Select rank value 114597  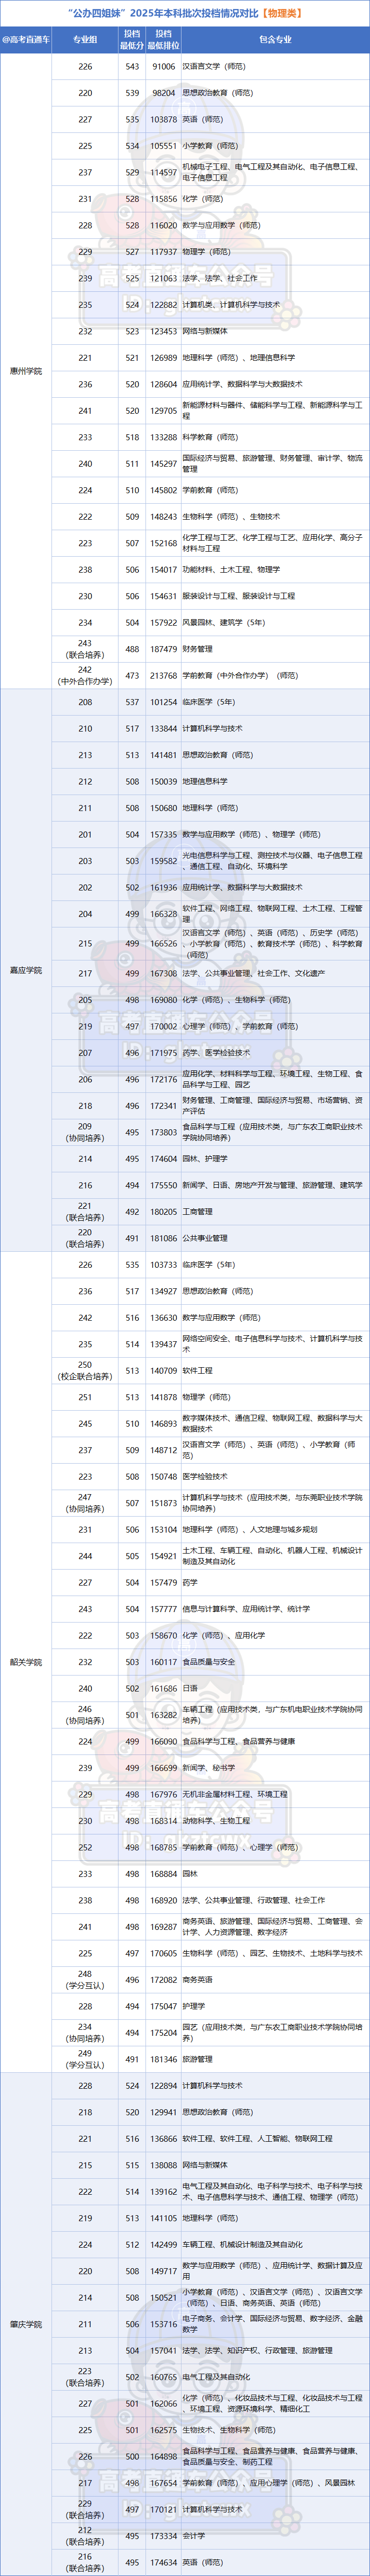click(163, 173)
